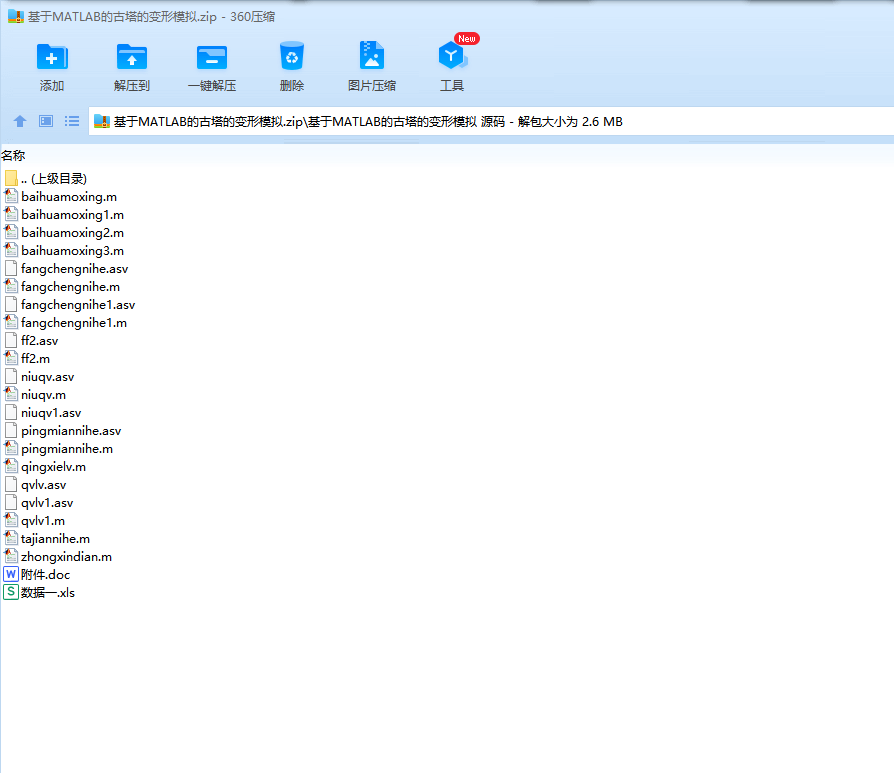Click the MATLAB file icon beside ff2.m

(x=11, y=358)
